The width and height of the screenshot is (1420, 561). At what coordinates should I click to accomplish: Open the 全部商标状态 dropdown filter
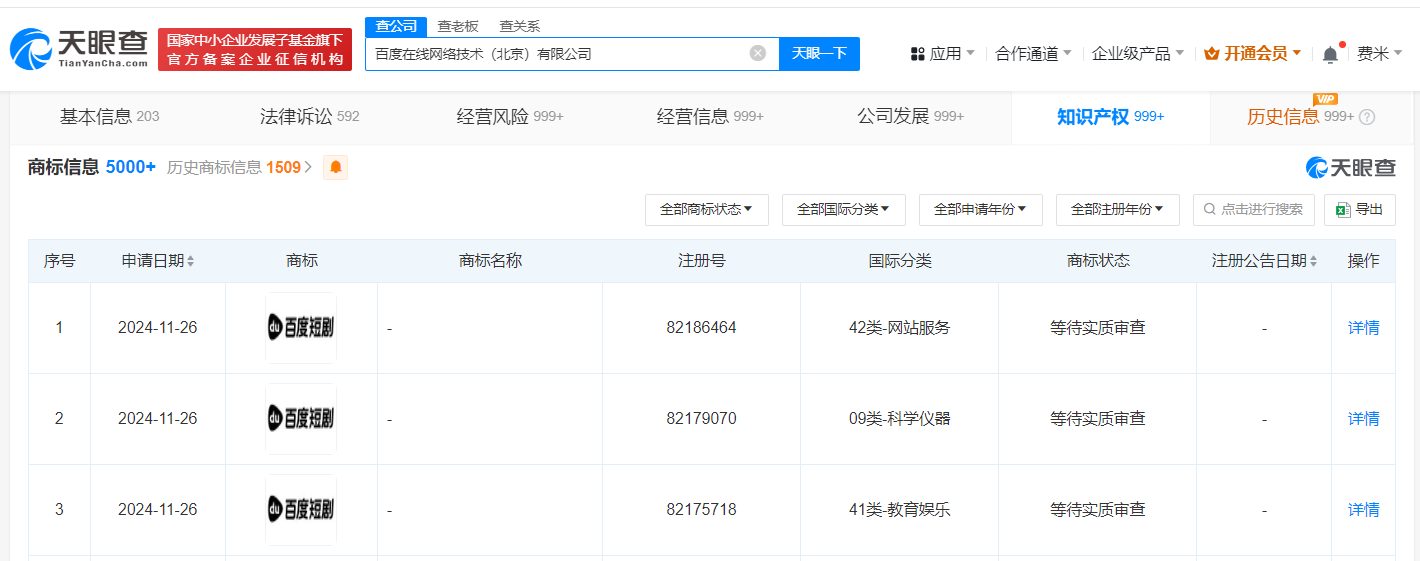(x=706, y=209)
